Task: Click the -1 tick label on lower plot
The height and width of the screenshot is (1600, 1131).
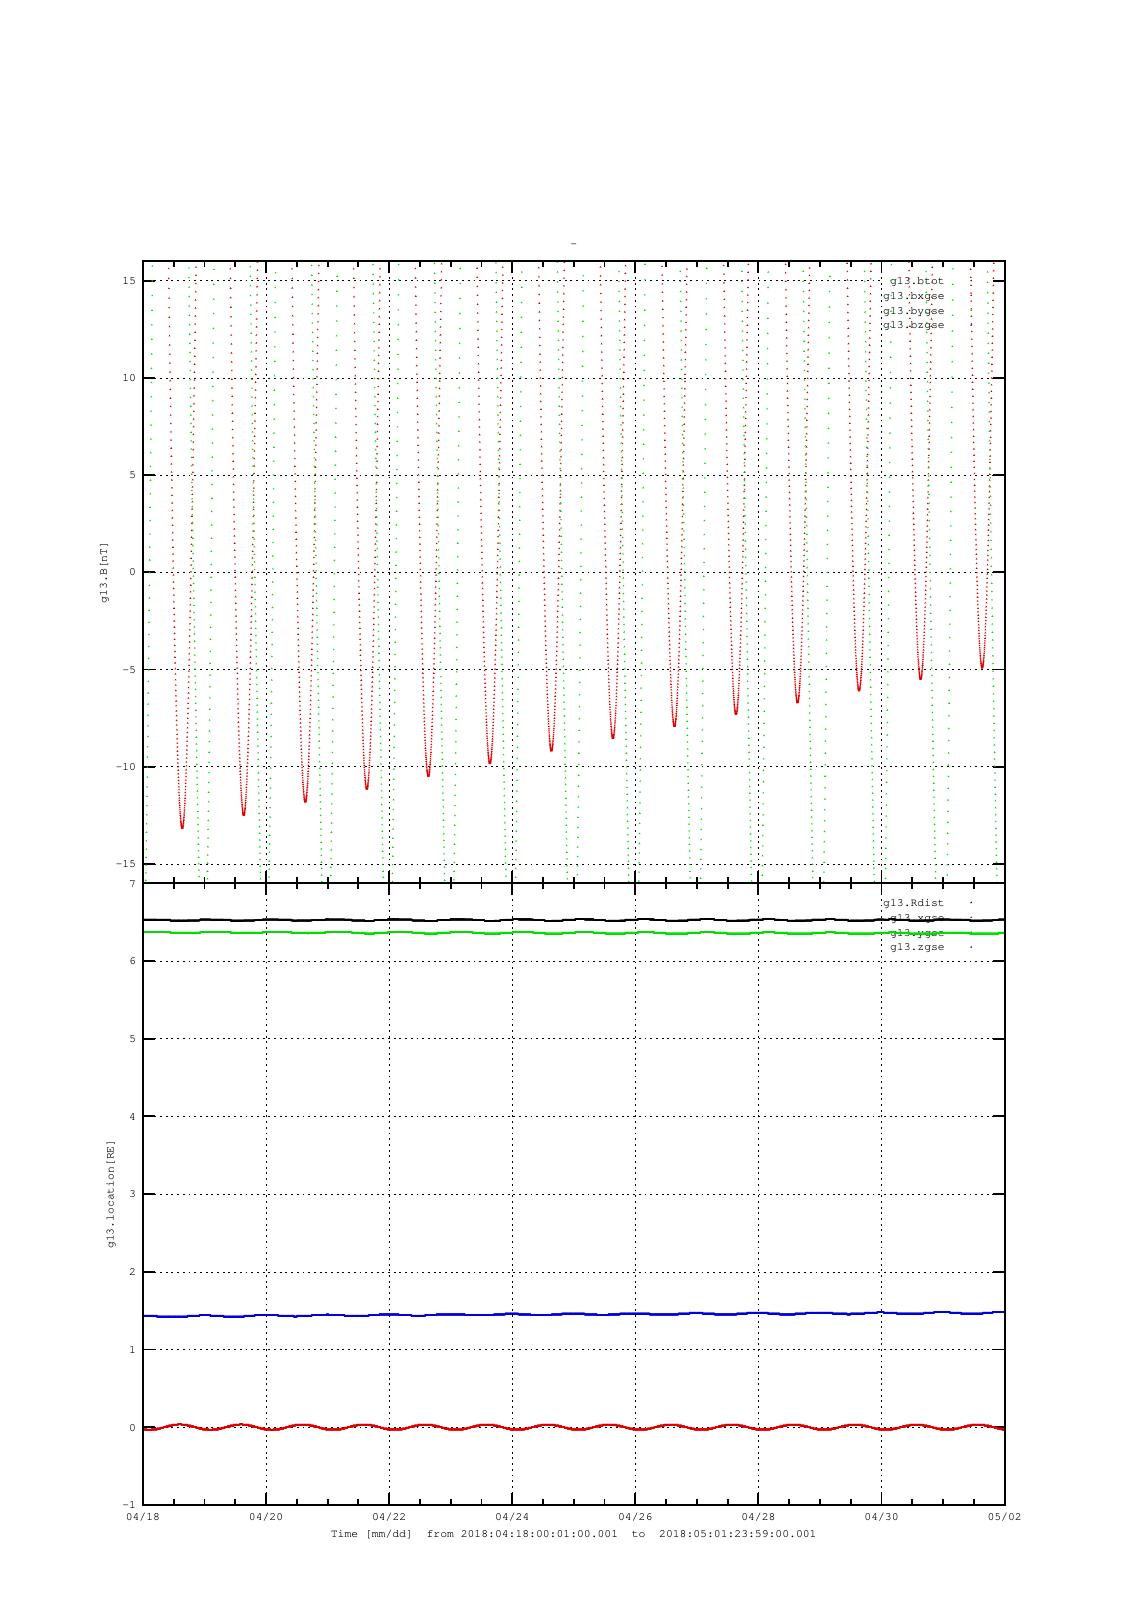Action: (x=128, y=1505)
